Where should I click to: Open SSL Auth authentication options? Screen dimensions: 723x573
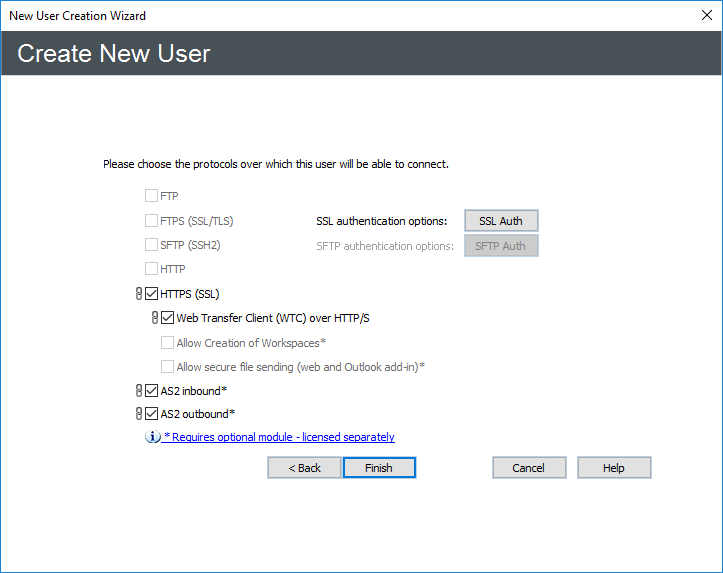click(501, 221)
